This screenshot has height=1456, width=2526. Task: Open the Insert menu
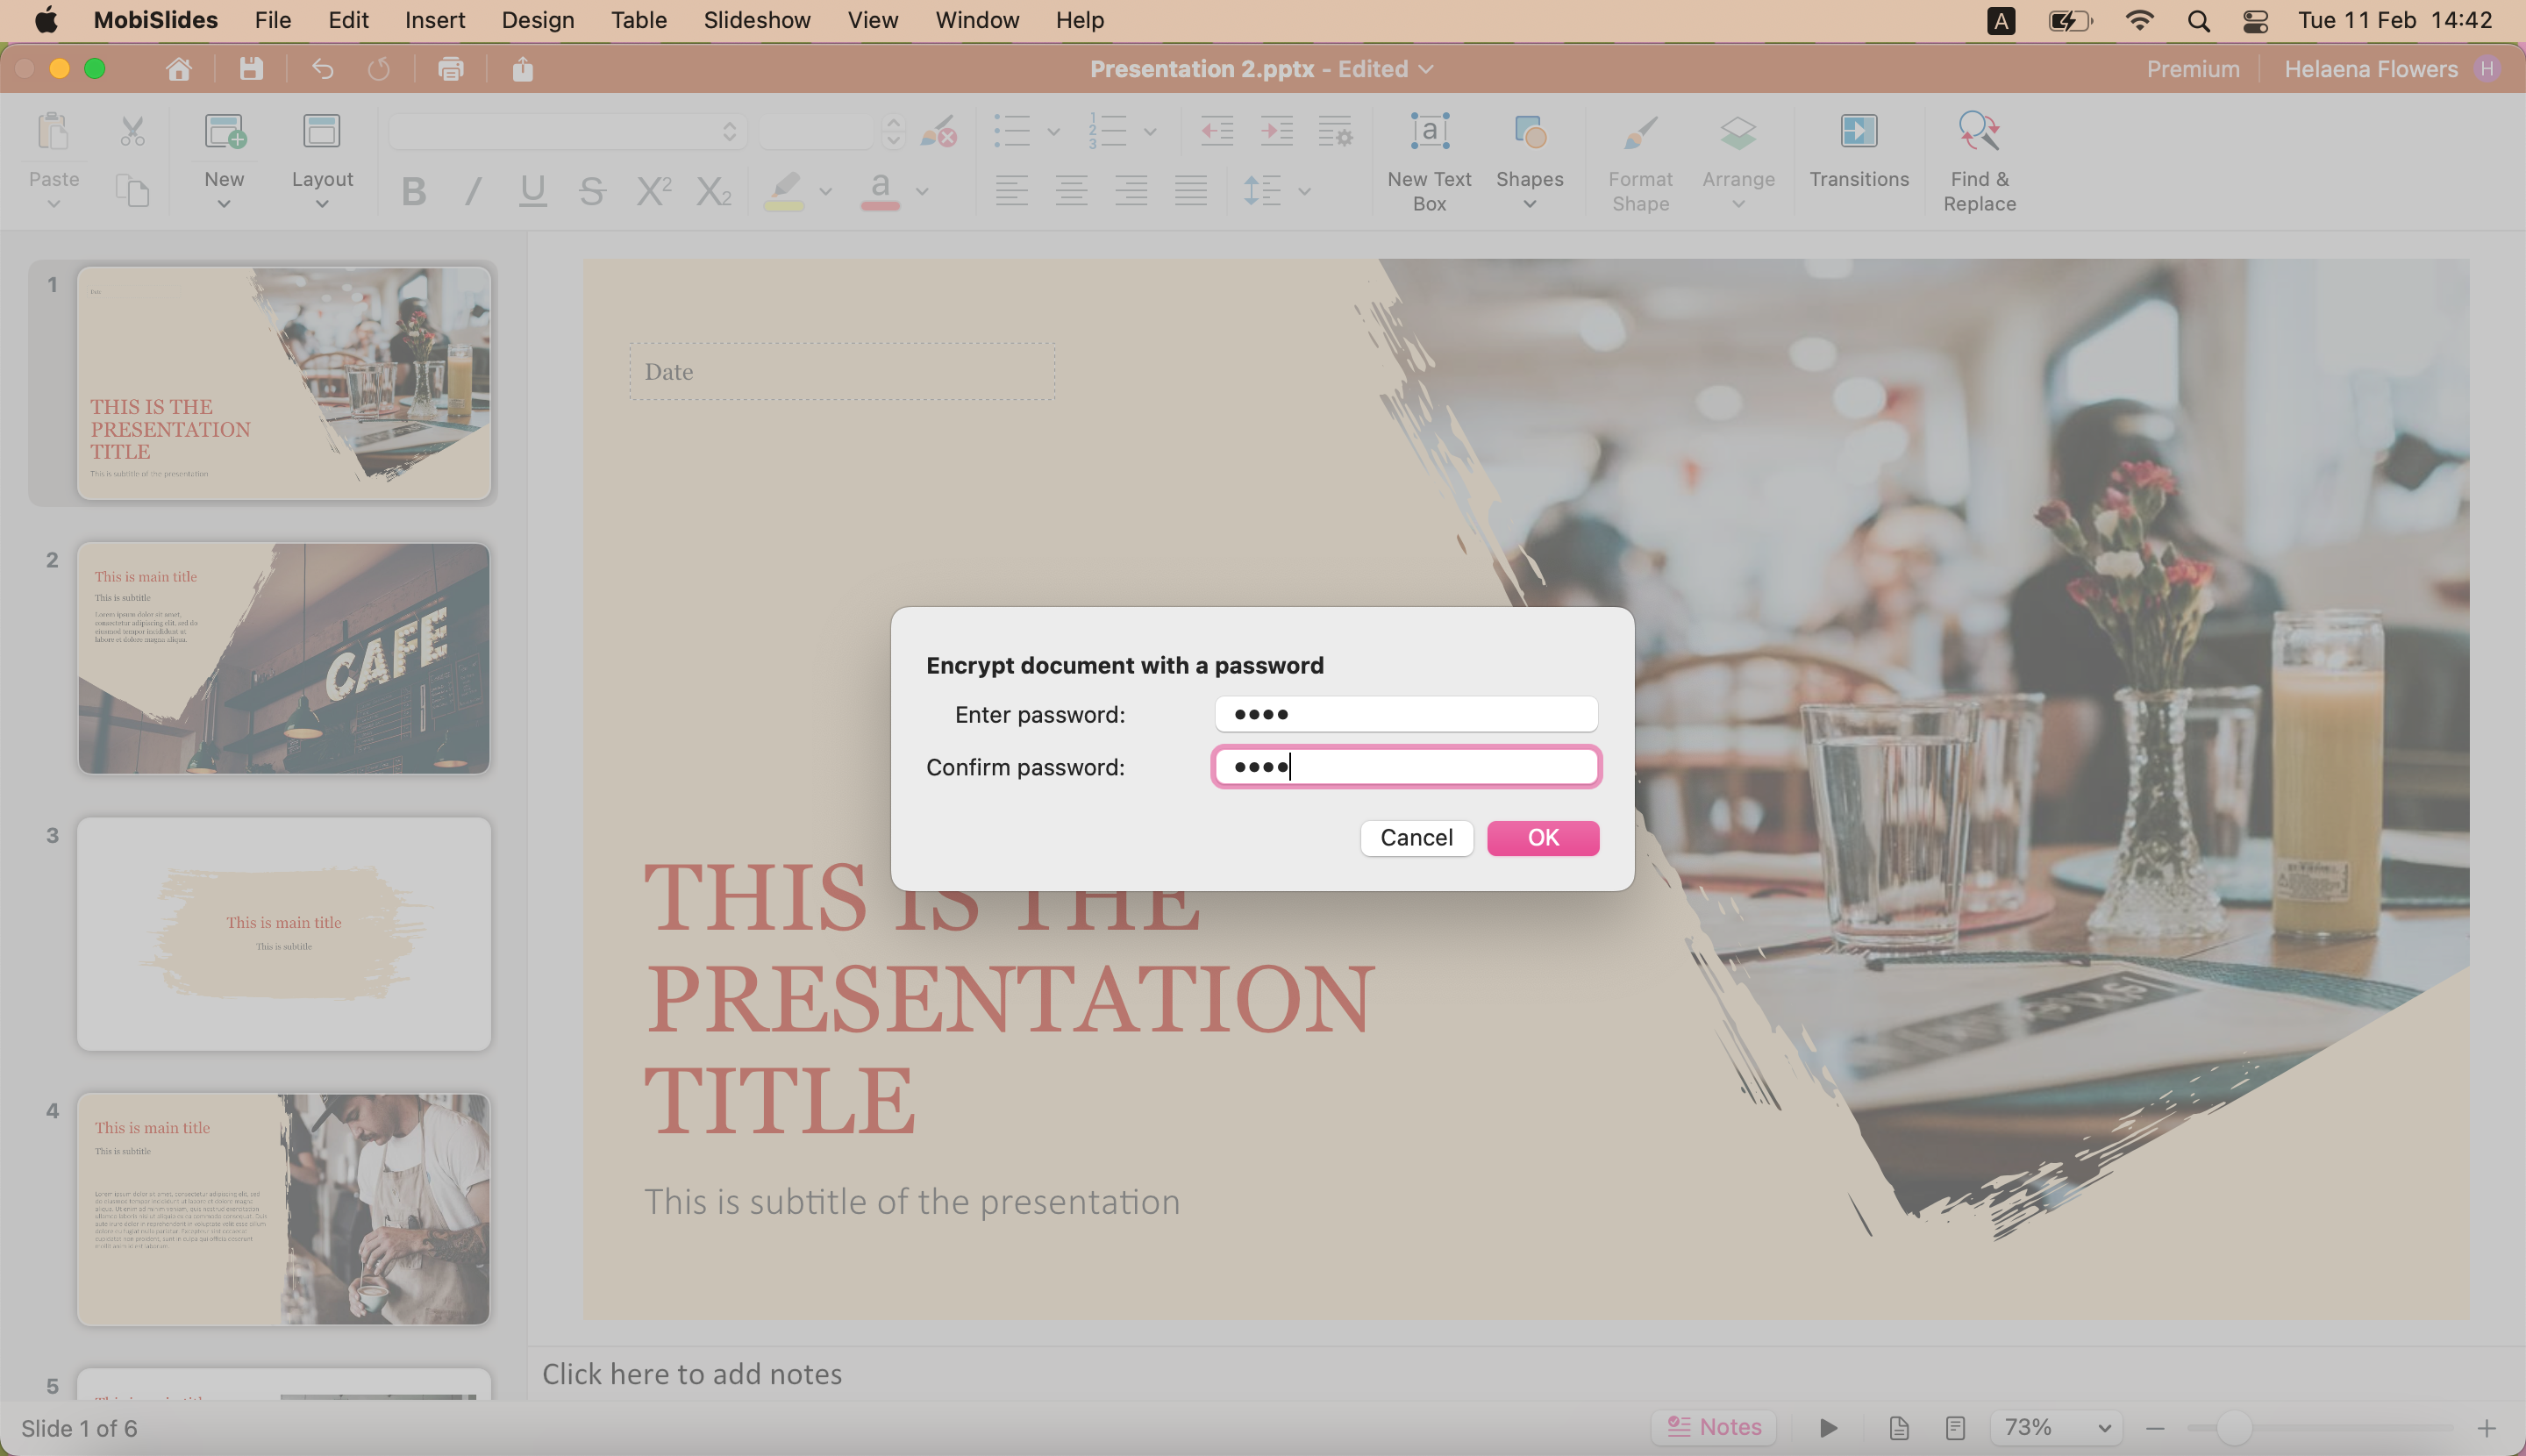[x=435, y=20]
